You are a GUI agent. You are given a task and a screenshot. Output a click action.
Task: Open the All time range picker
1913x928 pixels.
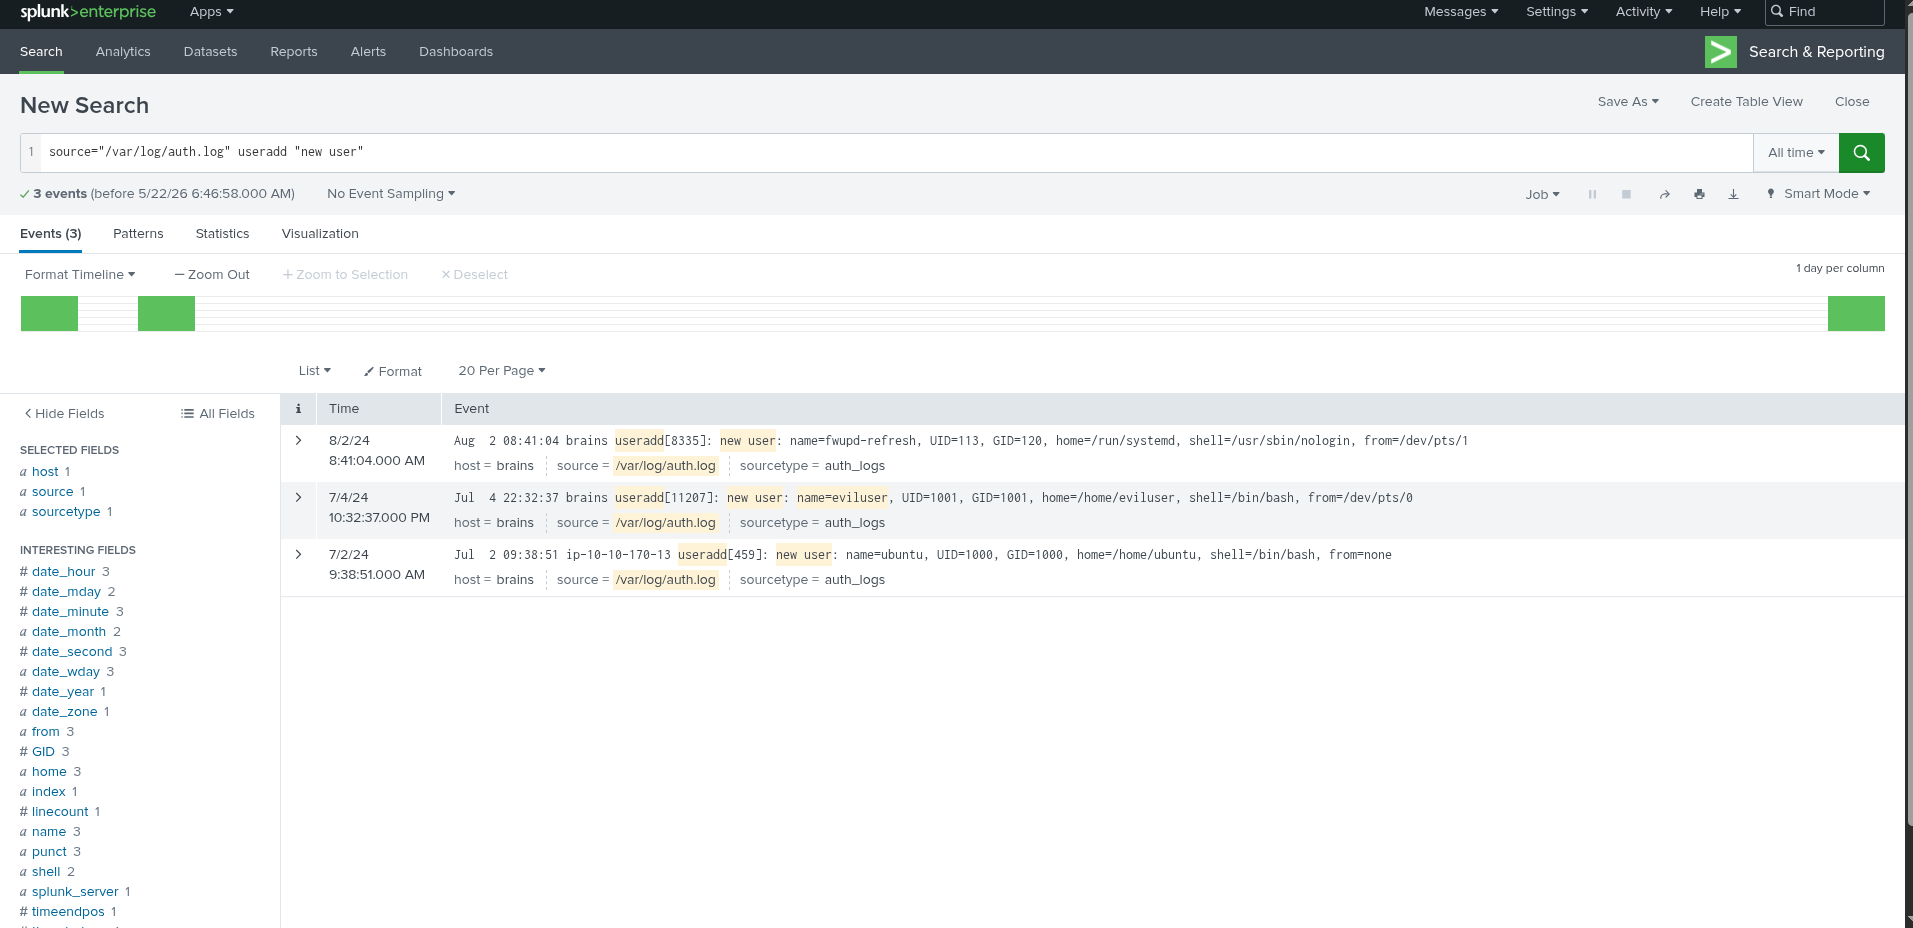pyautogui.click(x=1796, y=153)
